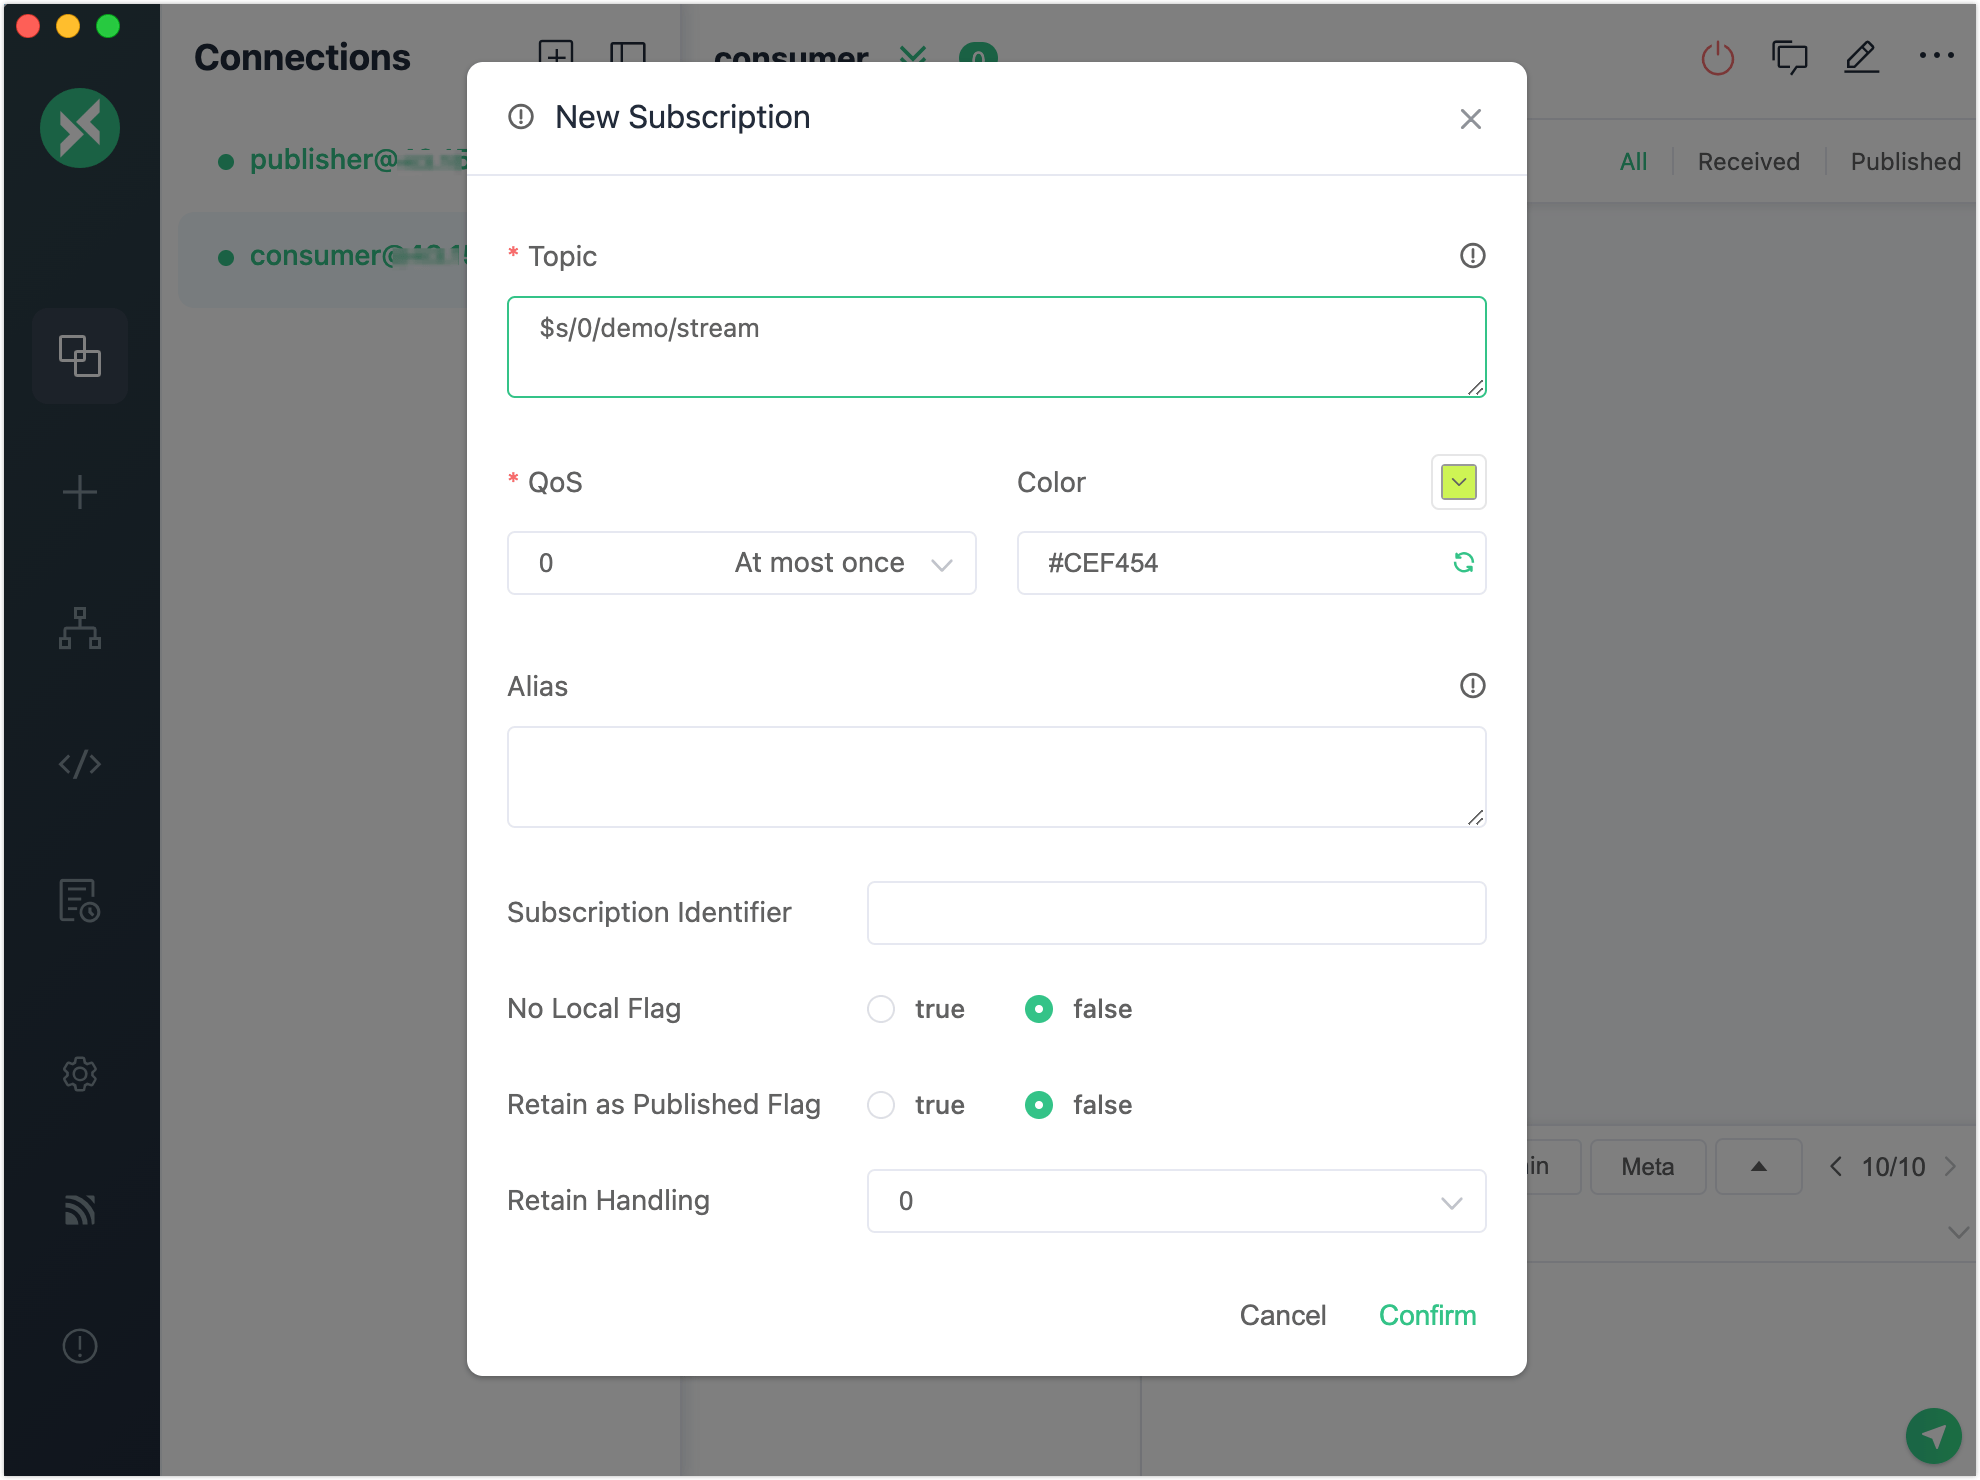Viewport: 1980px width, 1480px height.
Task: Click the send message paper plane icon
Action: coord(1933,1436)
